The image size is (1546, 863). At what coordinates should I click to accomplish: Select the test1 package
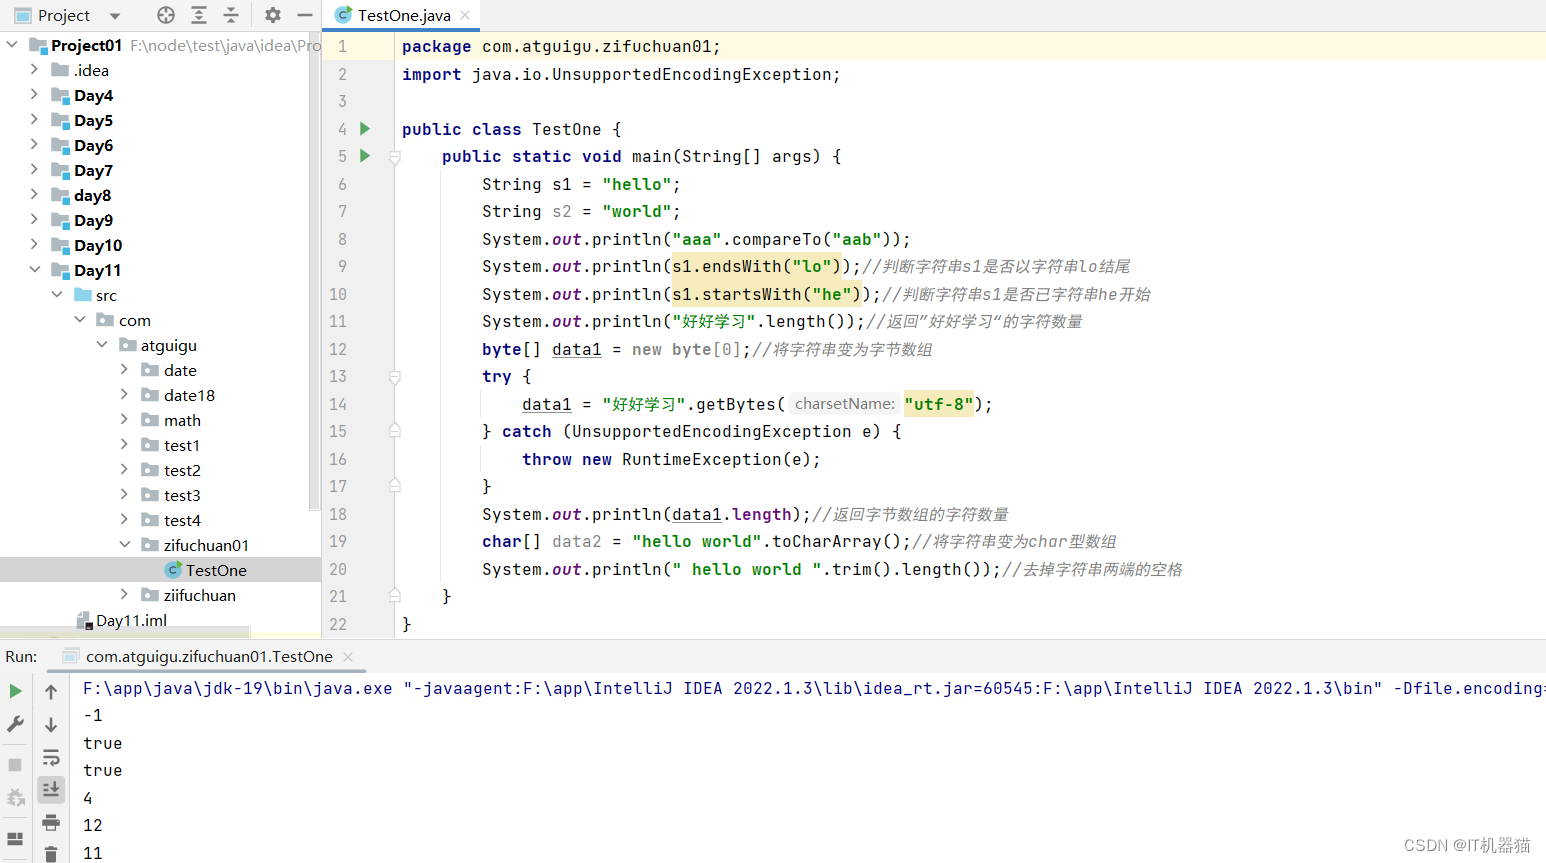tap(181, 445)
